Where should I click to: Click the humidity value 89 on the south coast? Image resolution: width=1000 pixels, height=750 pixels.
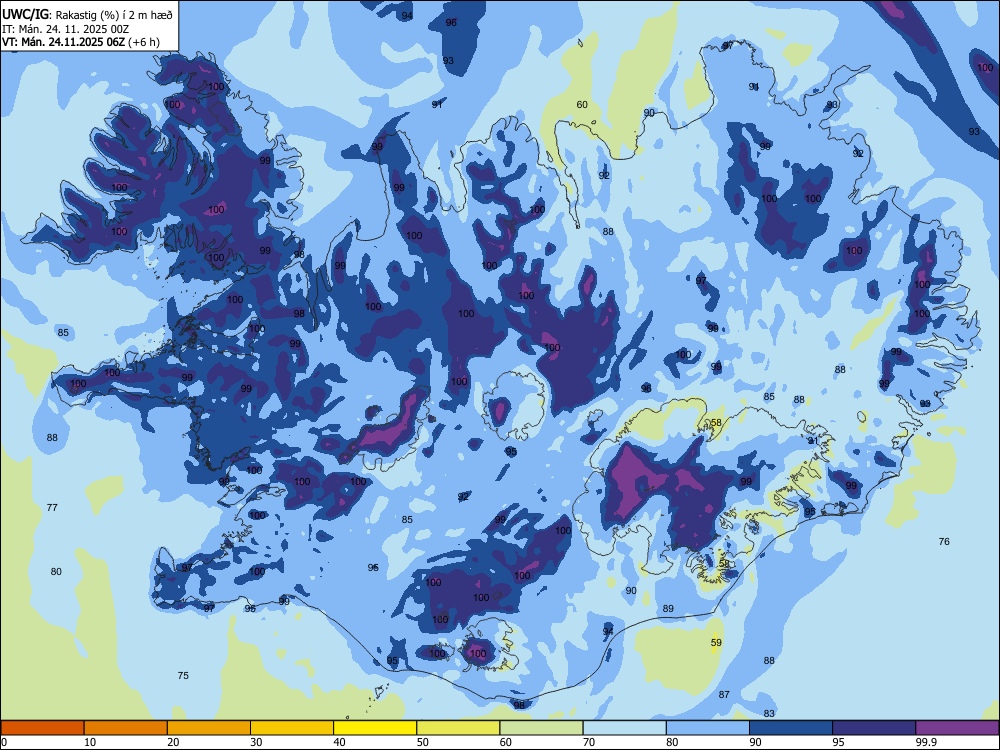tap(668, 608)
